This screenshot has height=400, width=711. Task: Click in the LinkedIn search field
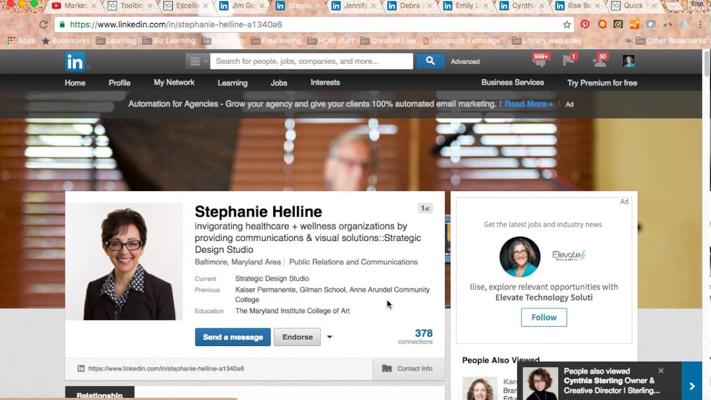point(312,61)
